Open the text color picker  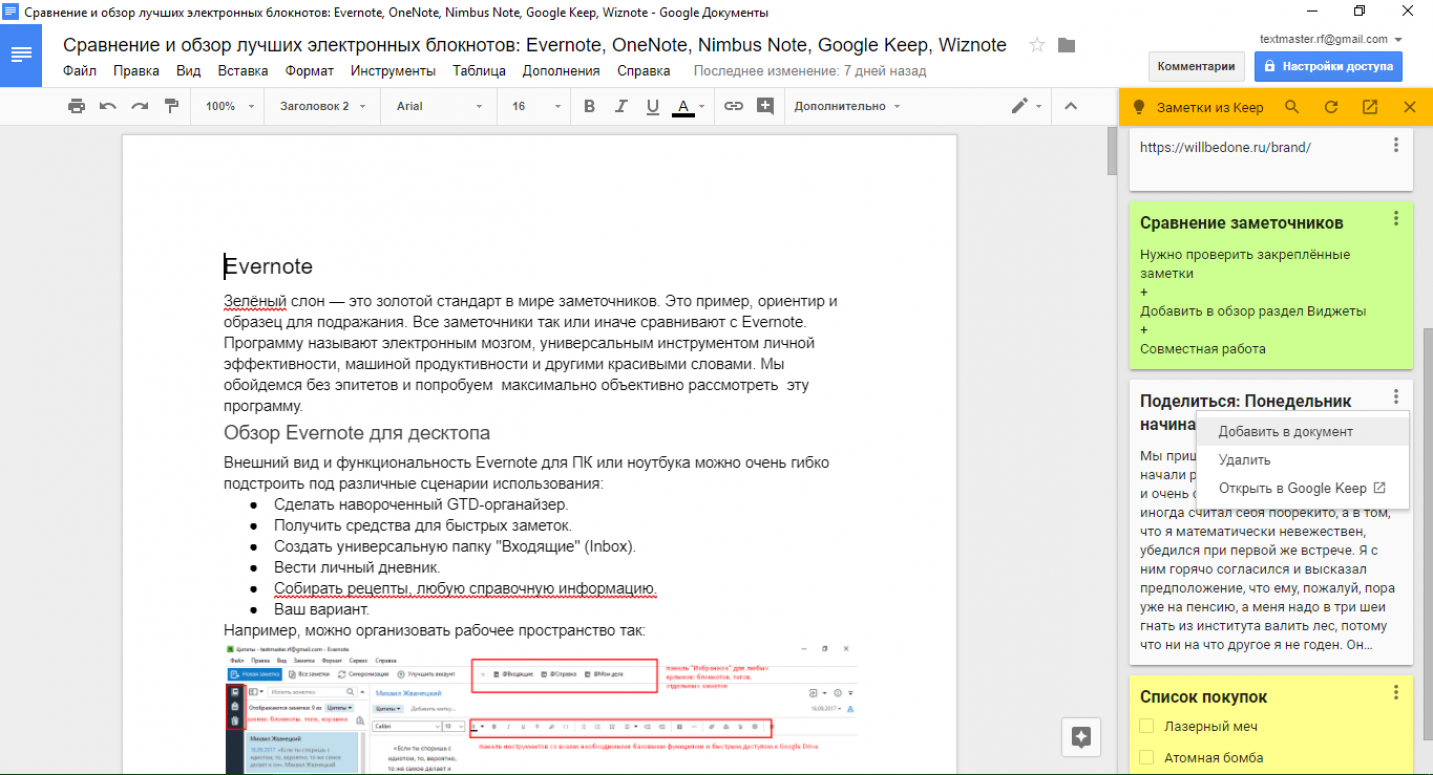coord(684,106)
